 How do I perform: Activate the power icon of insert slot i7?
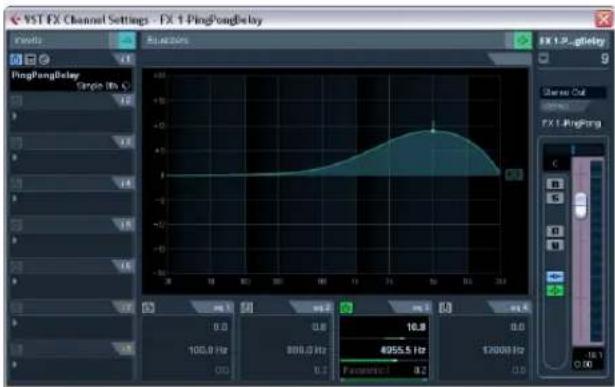coord(16,308)
